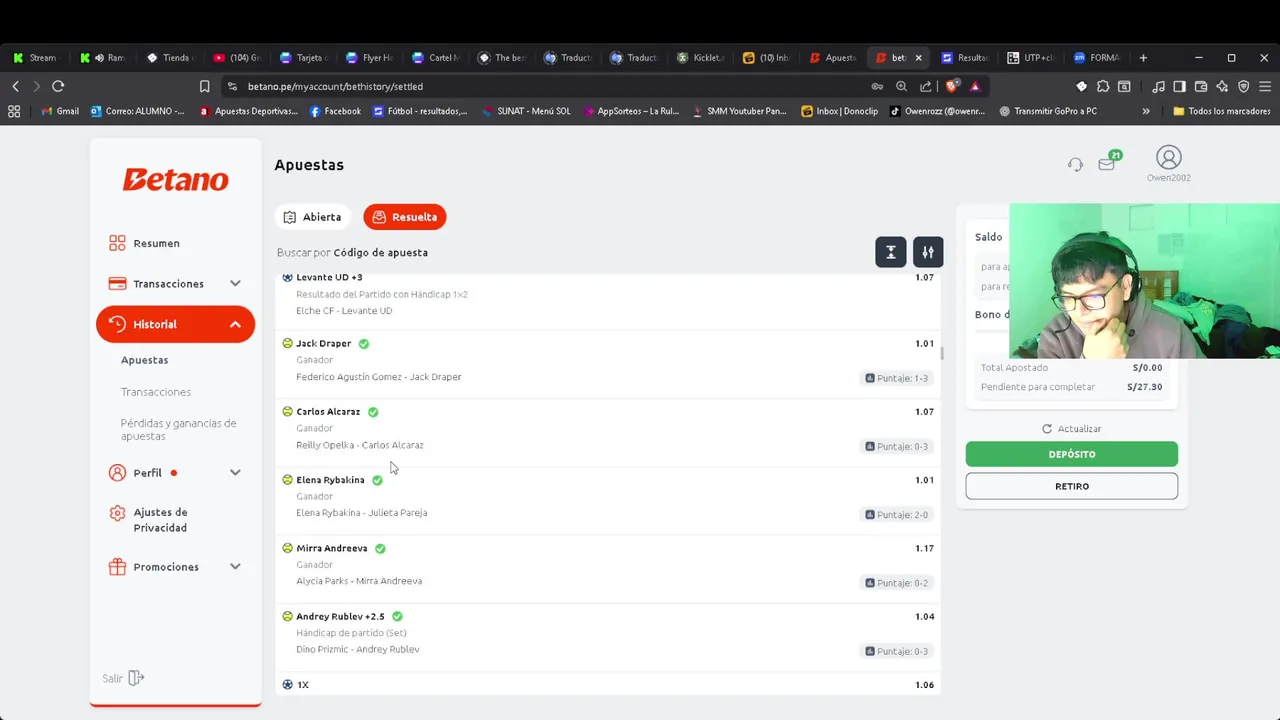Click the football icon beside 1X

[287, 685]
